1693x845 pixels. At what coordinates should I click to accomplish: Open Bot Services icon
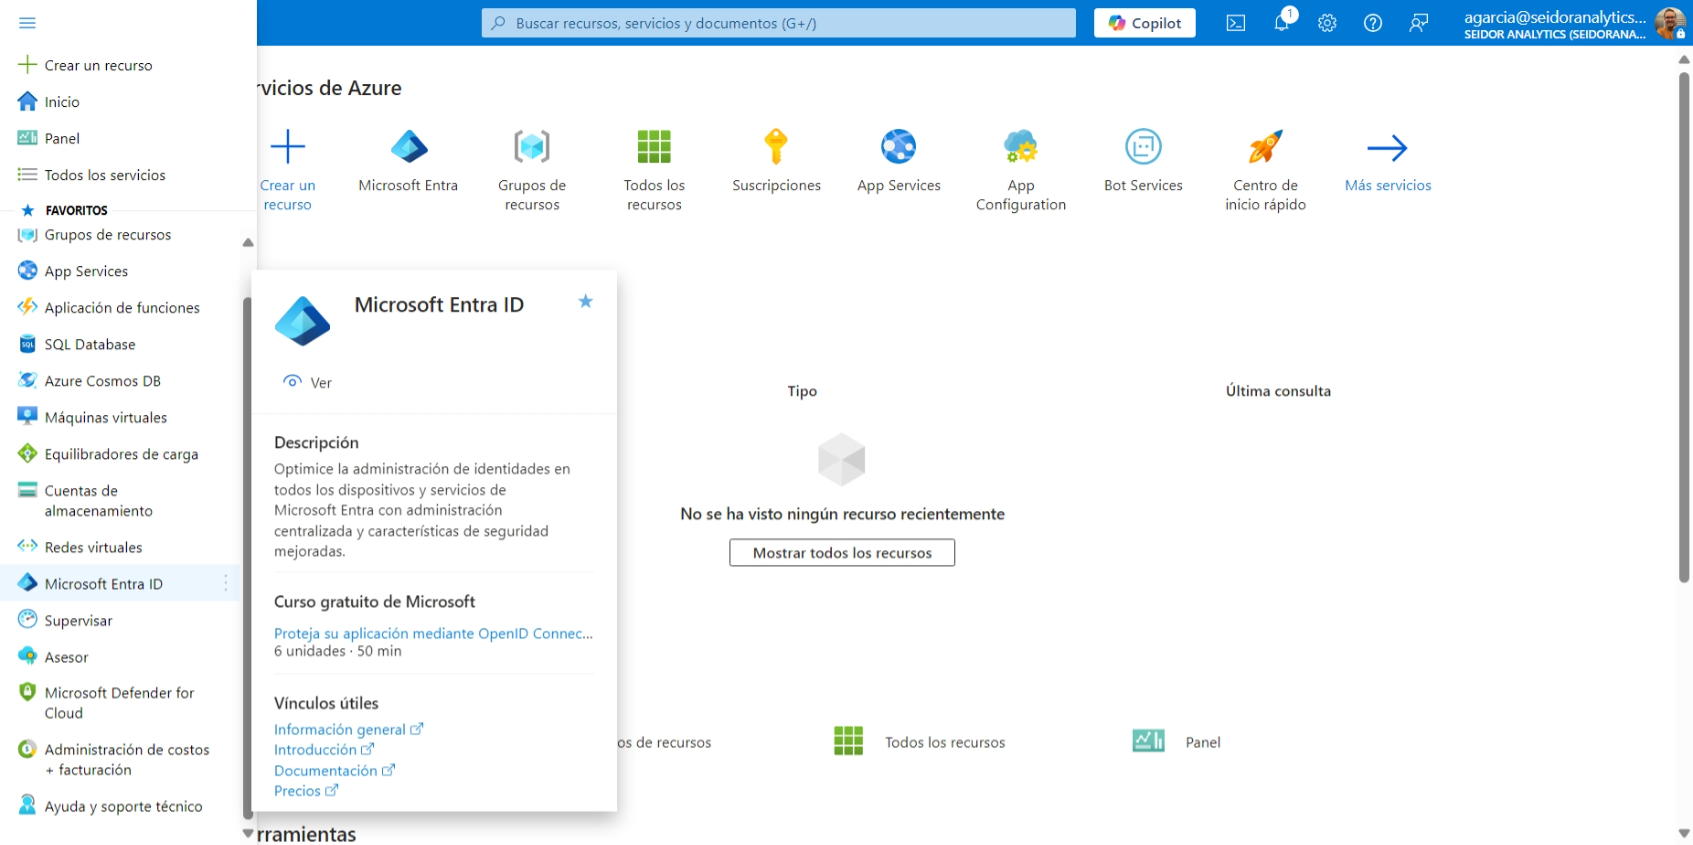point(1143,148)
